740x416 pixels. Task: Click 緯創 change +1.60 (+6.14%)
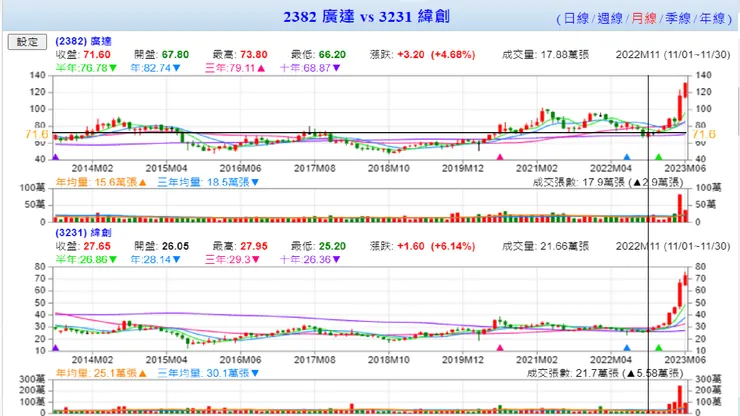tap(436, 246)
